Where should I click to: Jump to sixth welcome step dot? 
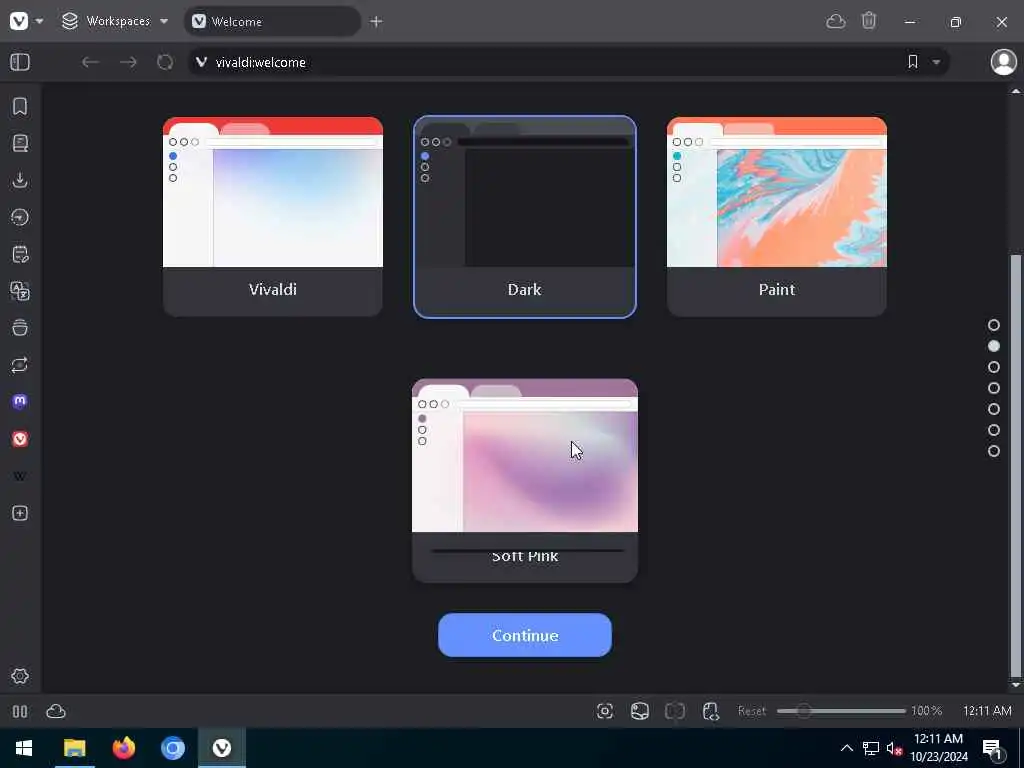tap(994, 430)
